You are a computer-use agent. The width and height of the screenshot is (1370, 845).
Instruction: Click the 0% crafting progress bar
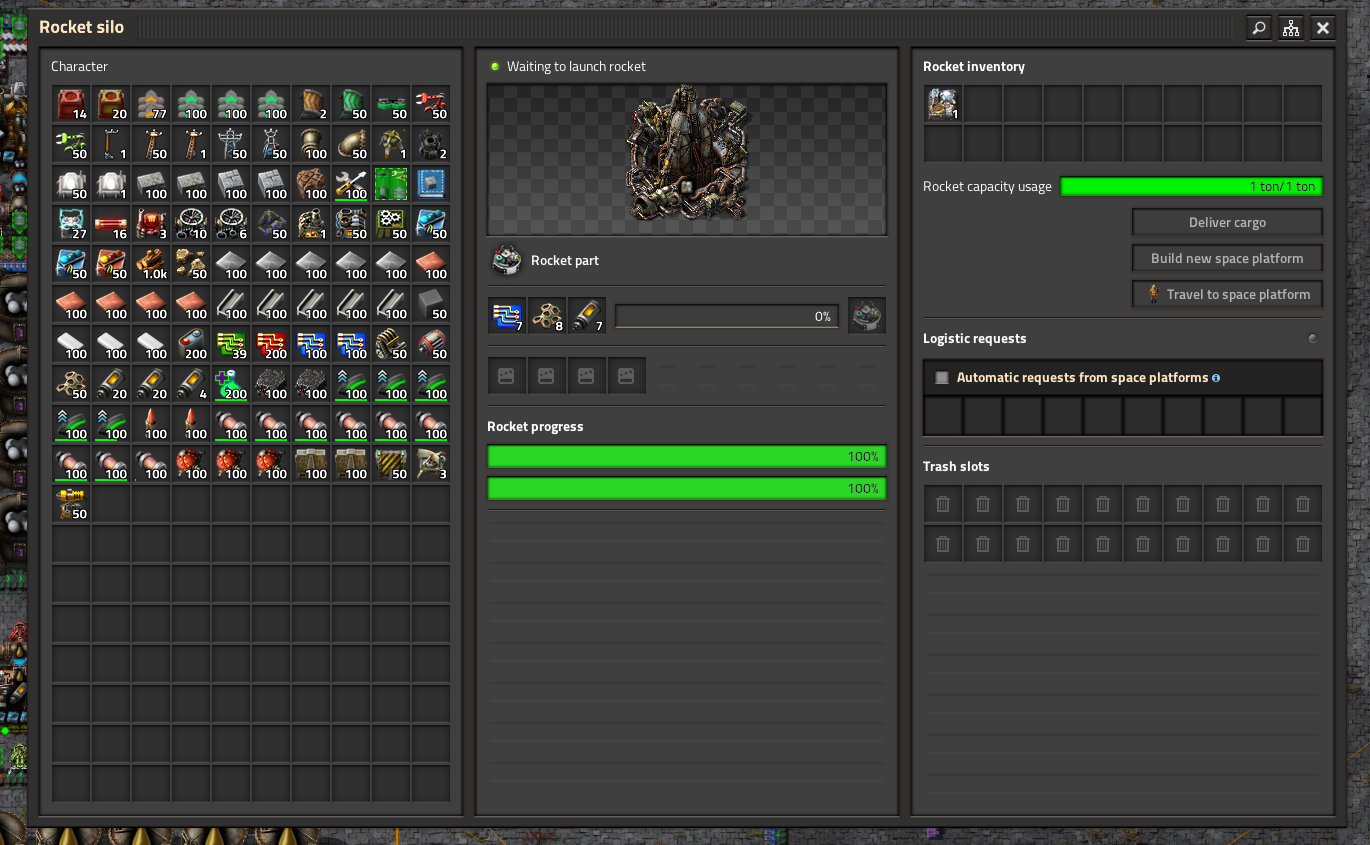click(727, 317)
